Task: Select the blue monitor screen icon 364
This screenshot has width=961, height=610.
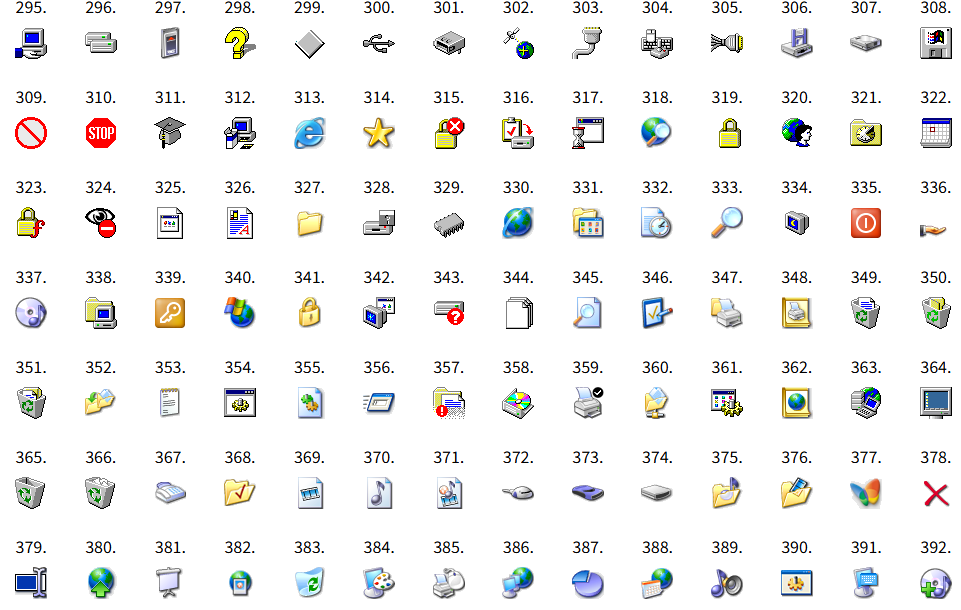Action: click(936, 403)
